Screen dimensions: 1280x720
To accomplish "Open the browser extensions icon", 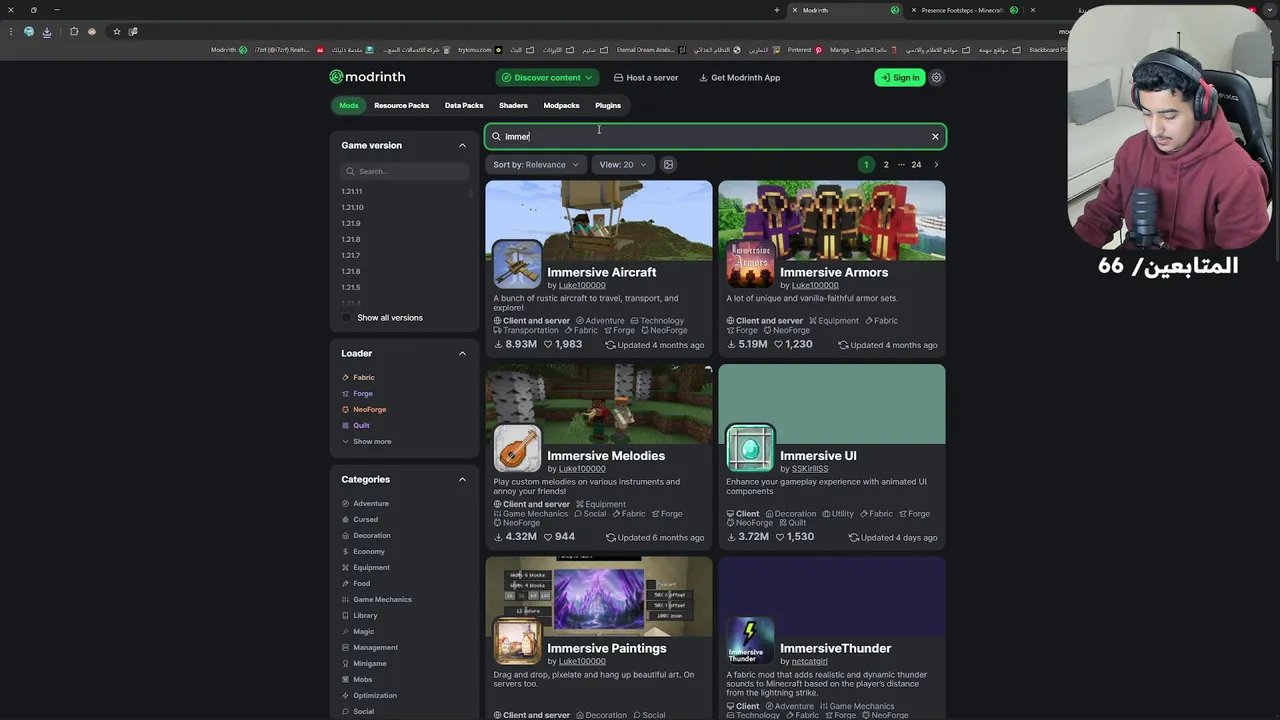I will [74, 31].
